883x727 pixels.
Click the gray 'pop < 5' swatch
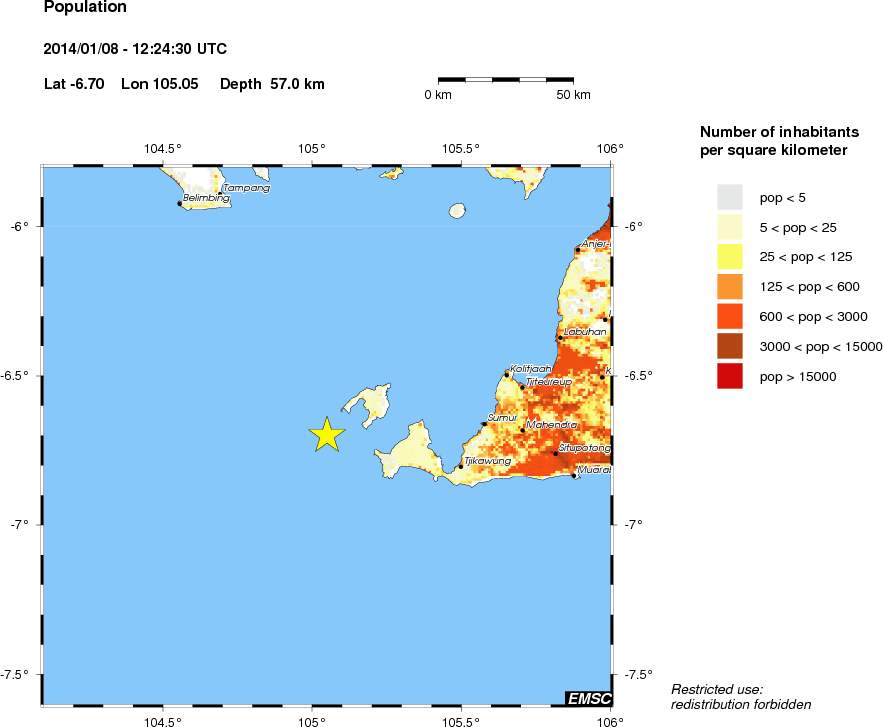click(x=730, y=197)
